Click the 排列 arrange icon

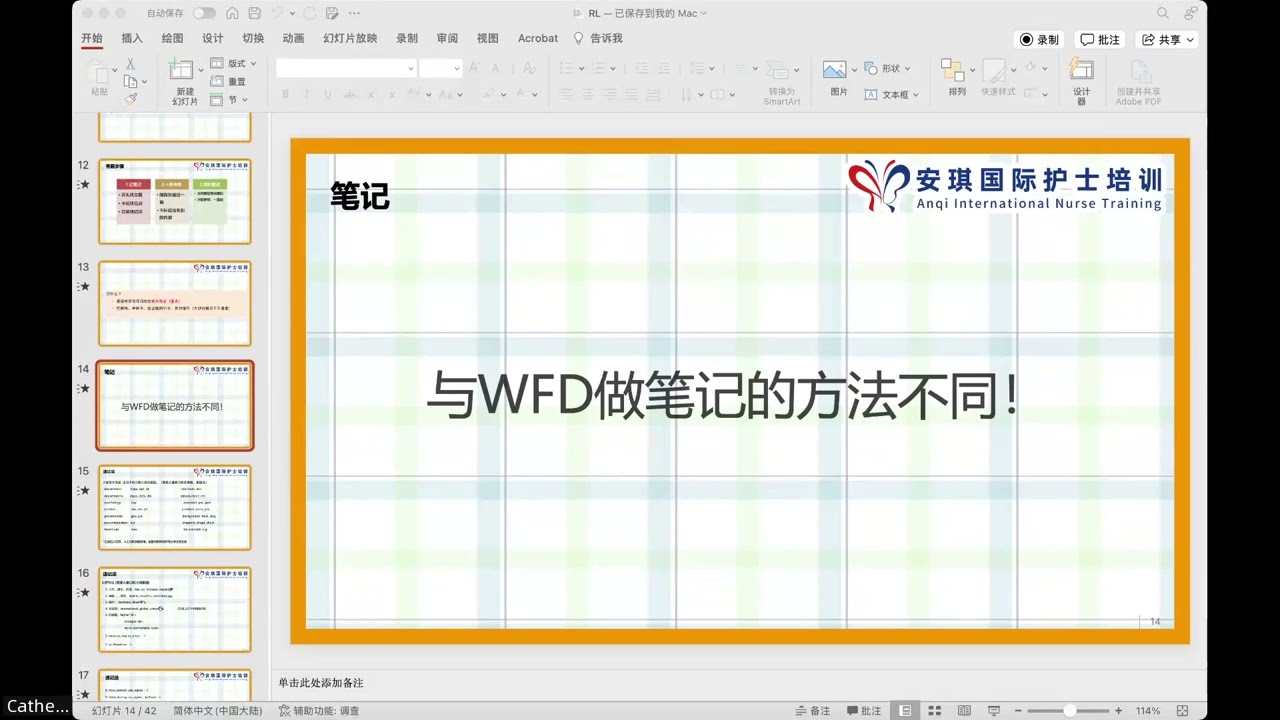[953, 70]
